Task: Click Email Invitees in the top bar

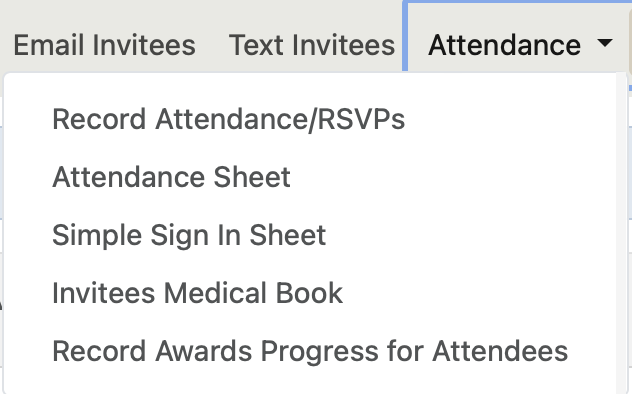Action: point(104,45)
